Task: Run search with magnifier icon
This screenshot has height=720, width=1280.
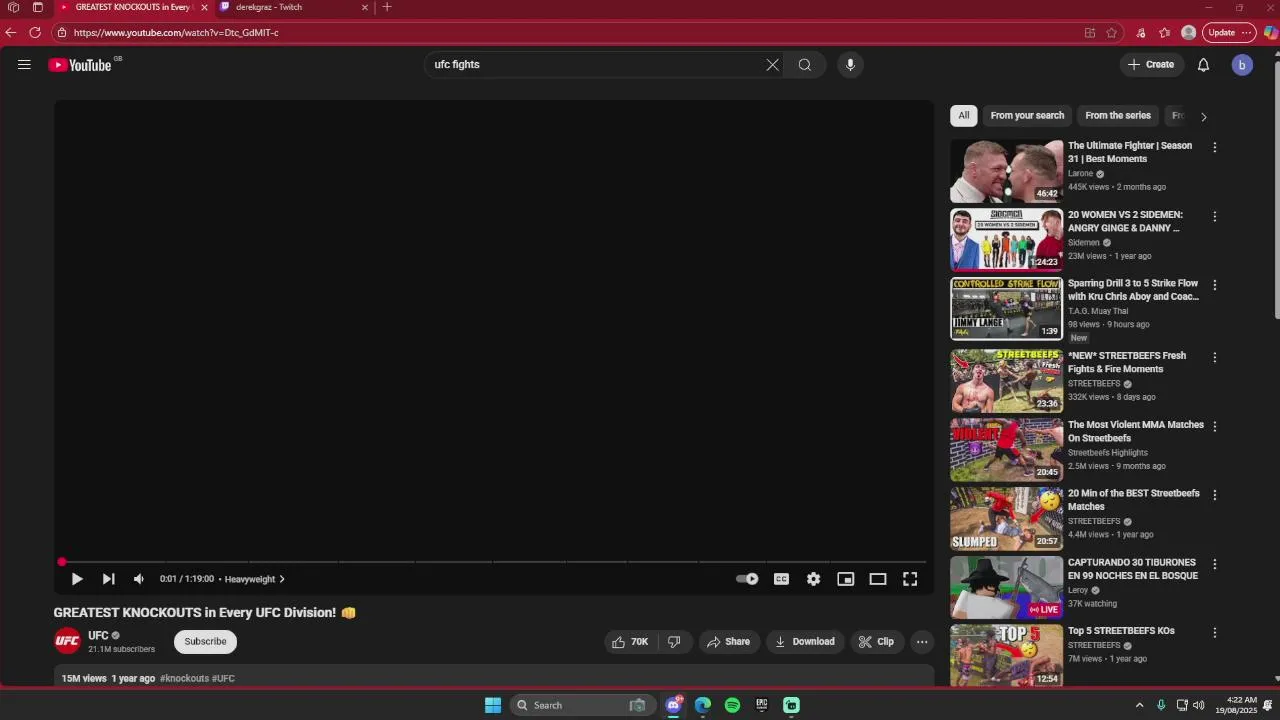Action: point(805,65)
